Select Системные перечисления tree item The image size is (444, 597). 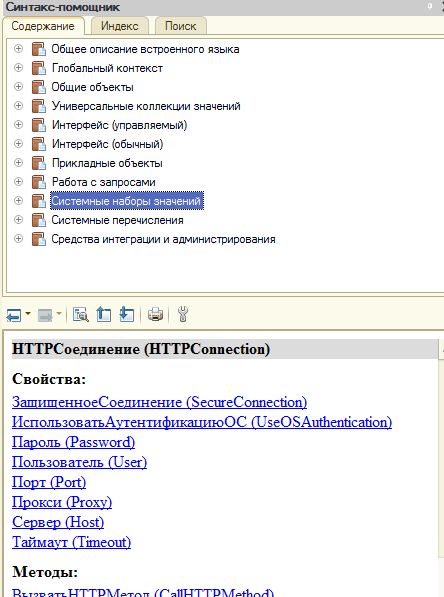(x=117, y=220)
